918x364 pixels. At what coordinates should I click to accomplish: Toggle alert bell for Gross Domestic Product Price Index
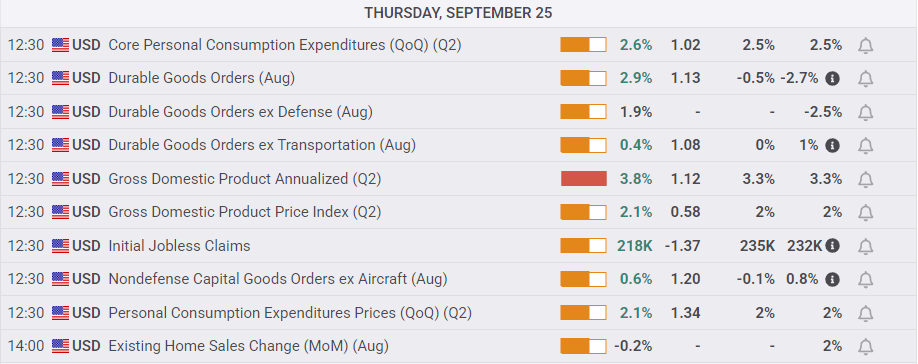[865, 212]
